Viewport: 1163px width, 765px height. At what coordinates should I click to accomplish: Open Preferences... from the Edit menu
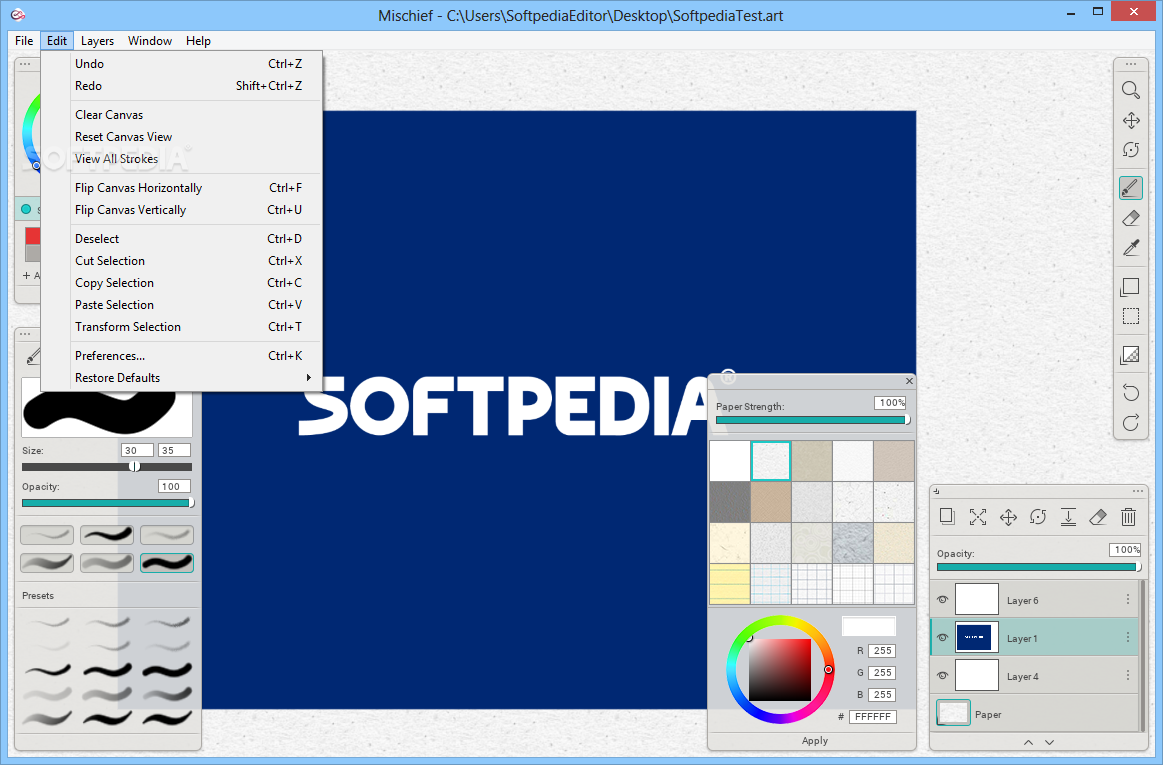click(x=182, y=356)
